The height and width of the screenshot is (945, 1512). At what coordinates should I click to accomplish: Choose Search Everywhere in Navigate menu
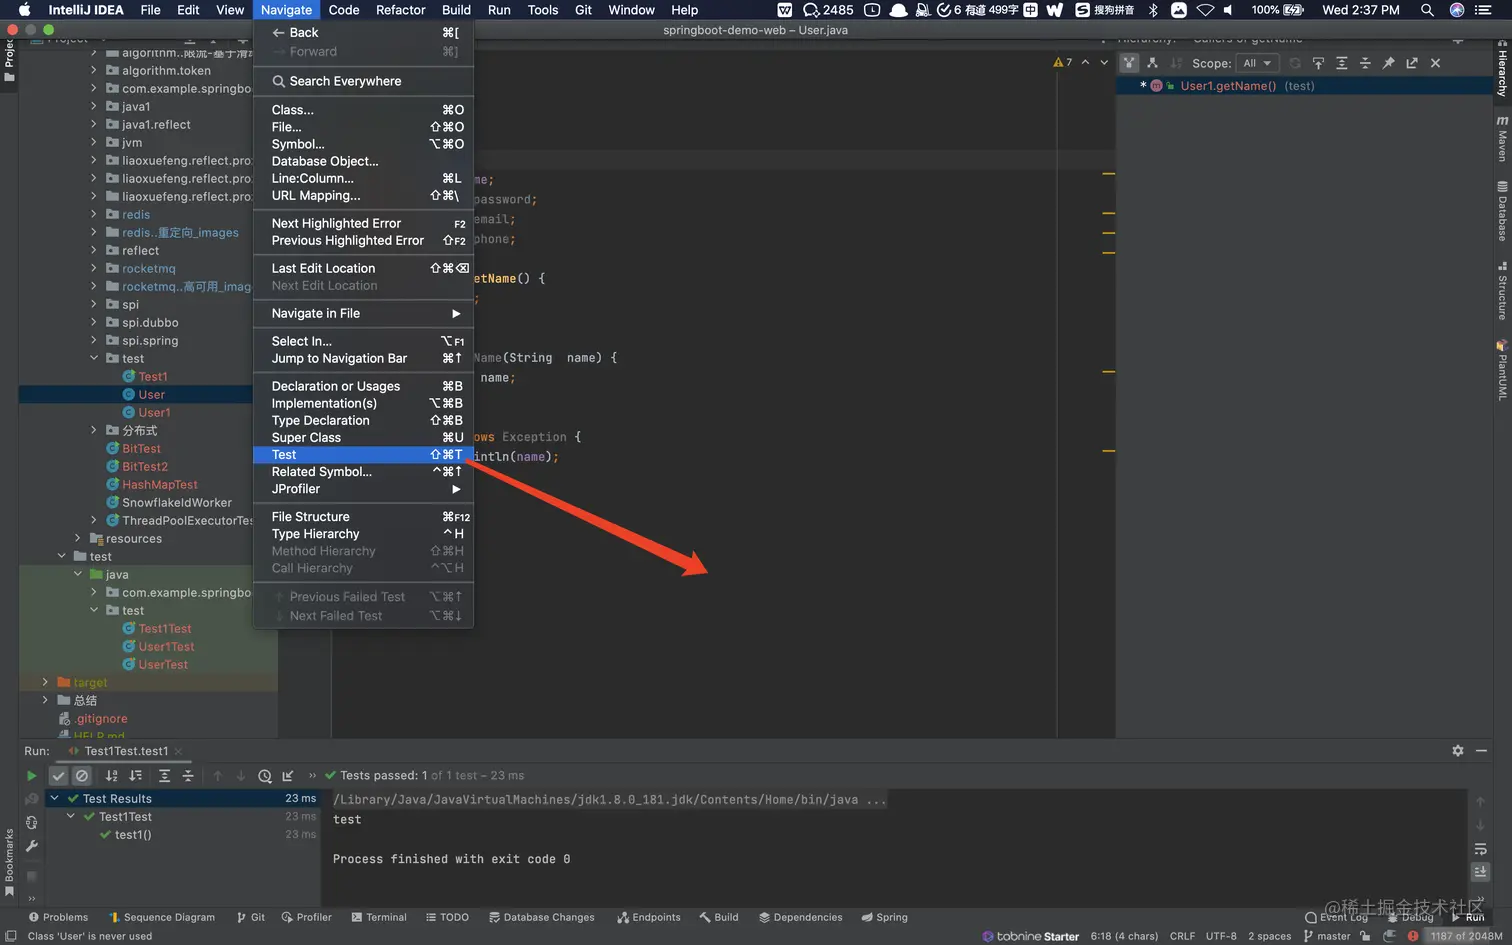click(x=364, y=81)
